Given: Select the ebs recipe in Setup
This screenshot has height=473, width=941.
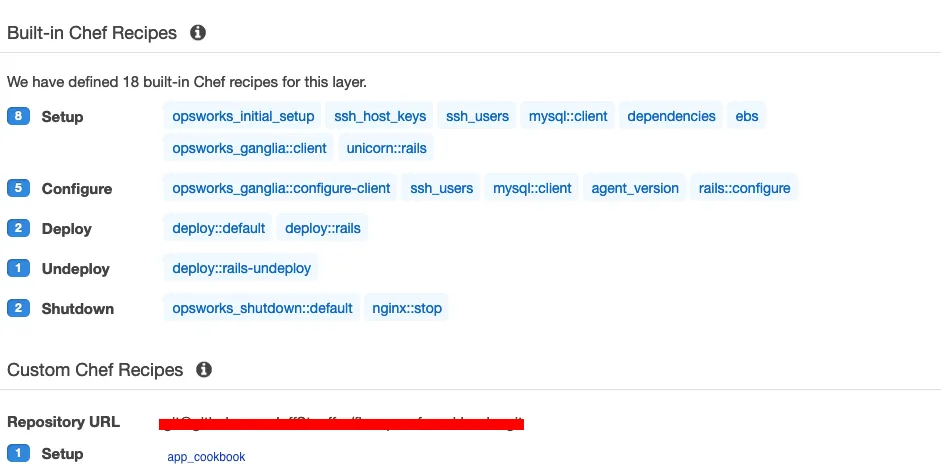Looking at the screenshot, I should [747, 116].
